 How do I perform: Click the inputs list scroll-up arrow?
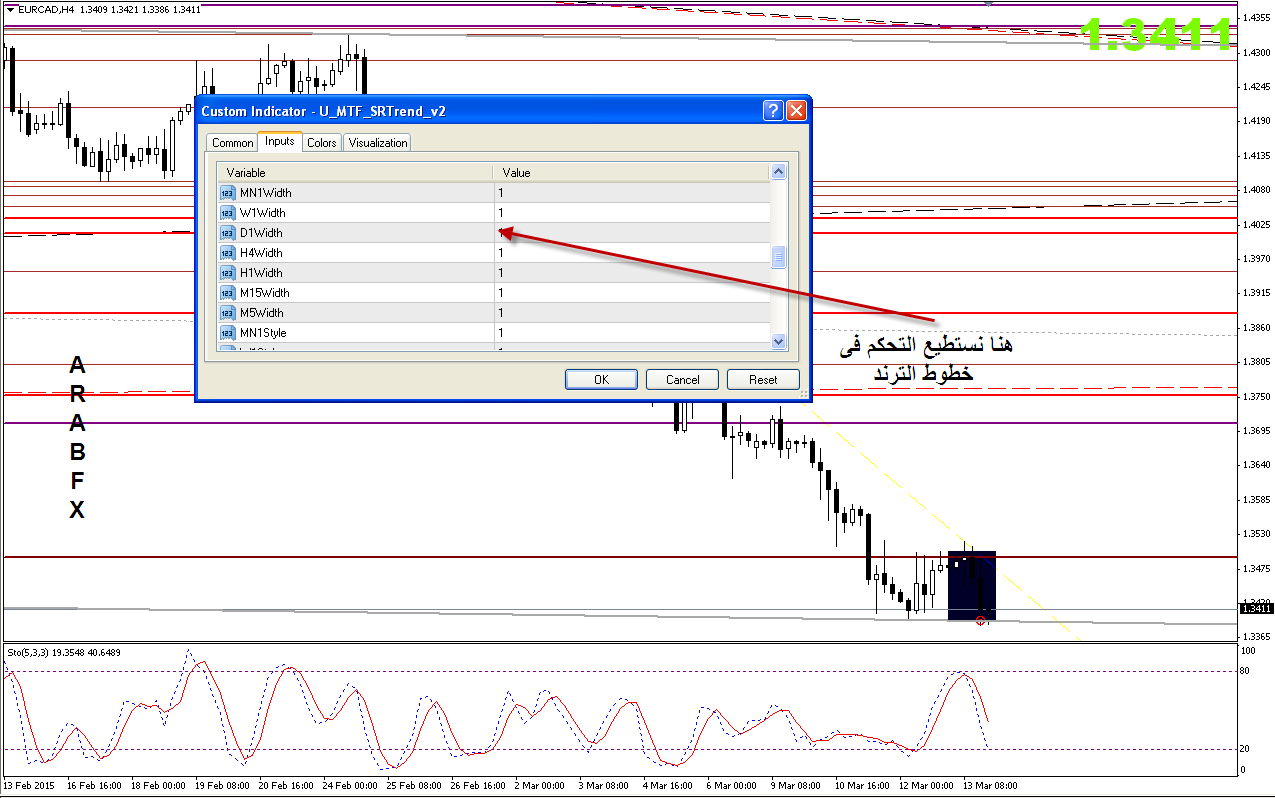coord(779,172)
